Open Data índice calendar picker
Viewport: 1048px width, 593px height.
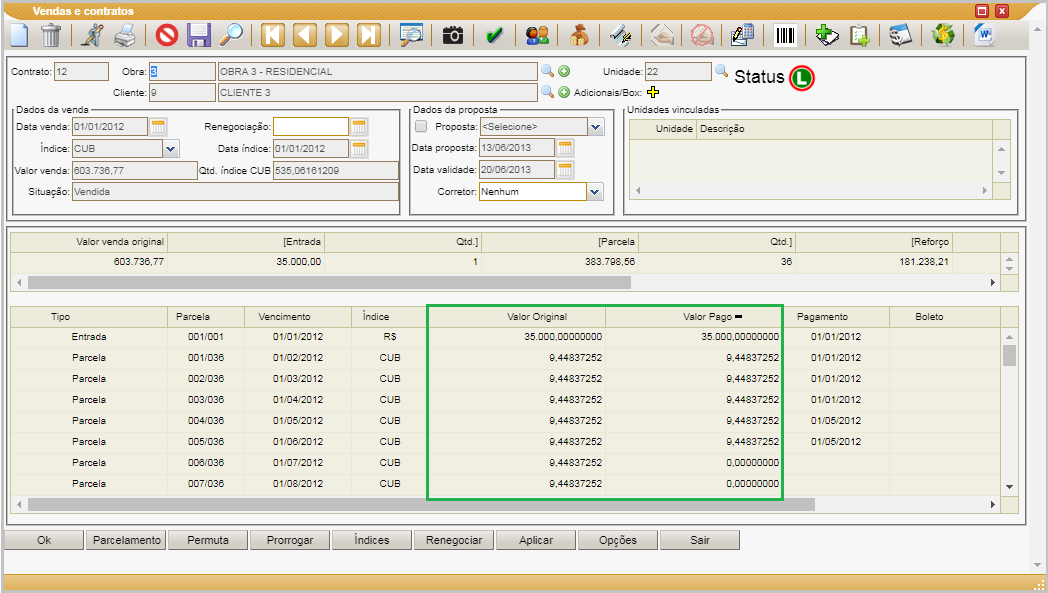(x=359, y=148)
